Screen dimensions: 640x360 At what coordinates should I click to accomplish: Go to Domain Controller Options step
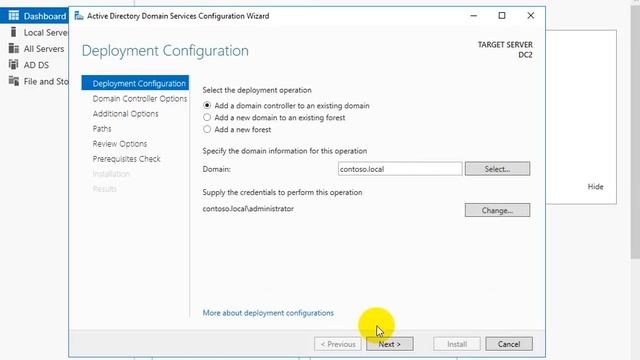pyautogui.click(x=140, y=98)
